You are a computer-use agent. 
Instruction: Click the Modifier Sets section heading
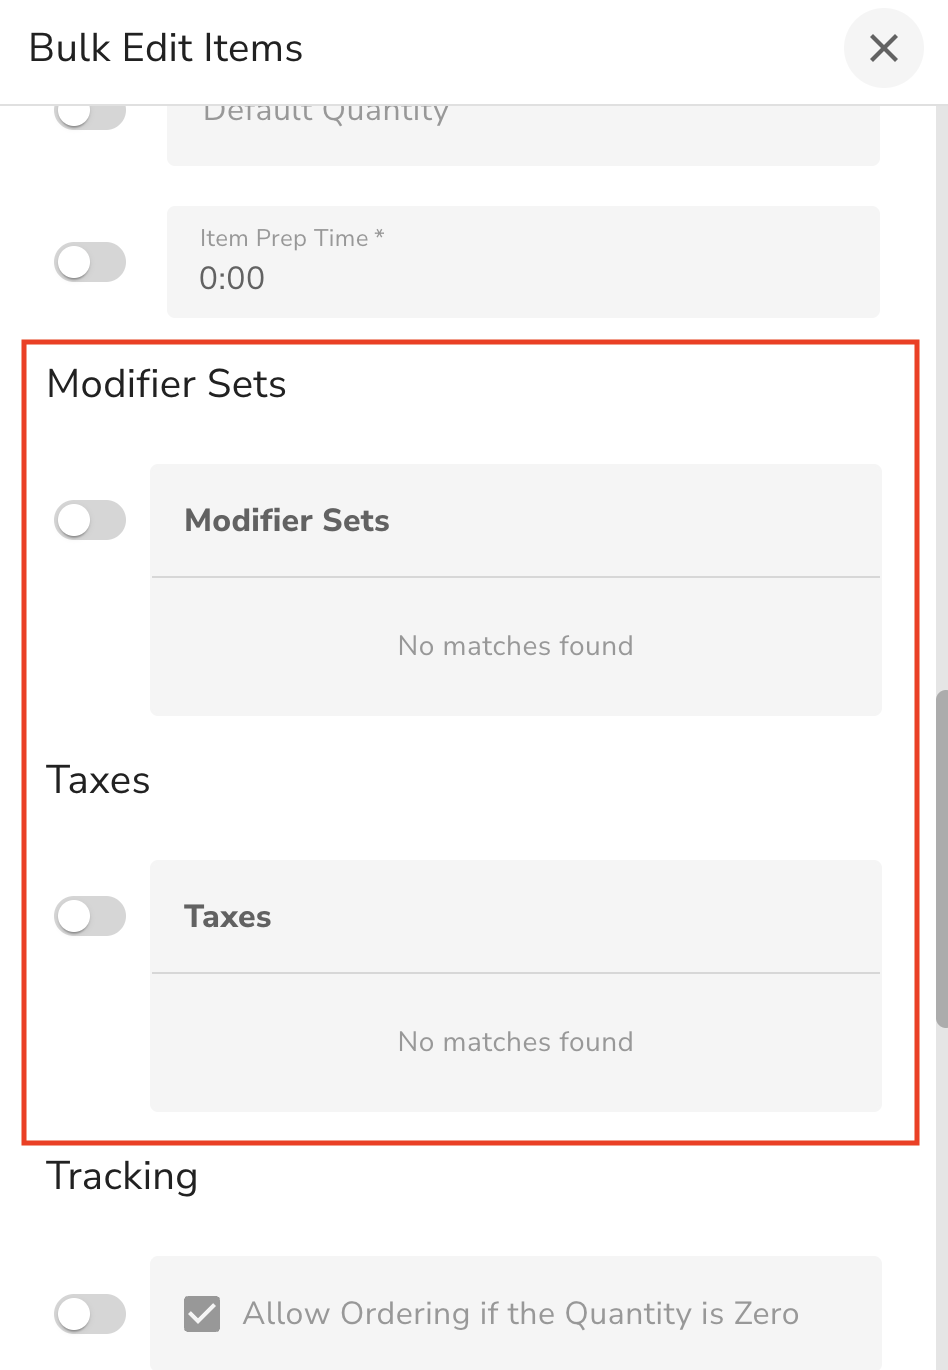[x=167, y=384]
